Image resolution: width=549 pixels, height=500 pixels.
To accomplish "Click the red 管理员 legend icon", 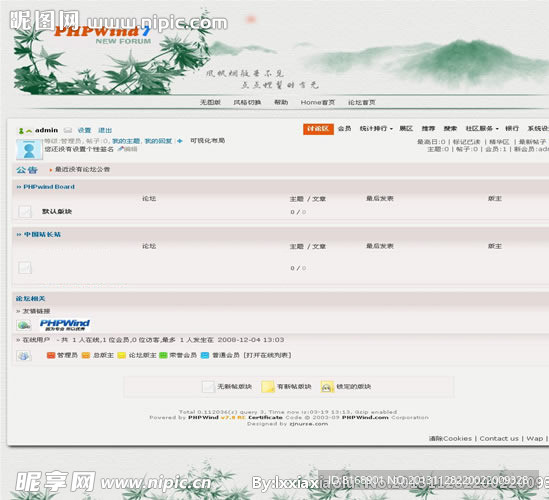I will coord(51,355).
